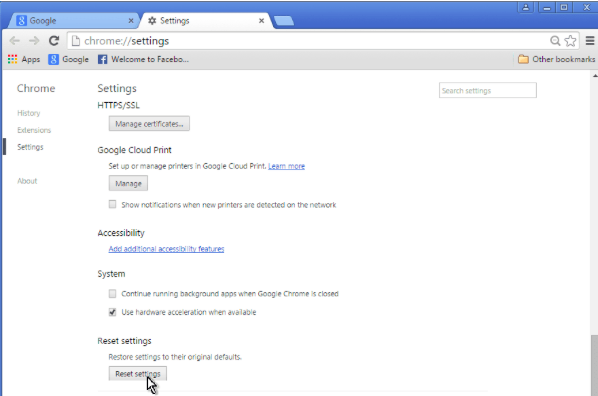Viewport: 598px width, 396px height.
Task: Click the Reset settings button
Action: 138,373
